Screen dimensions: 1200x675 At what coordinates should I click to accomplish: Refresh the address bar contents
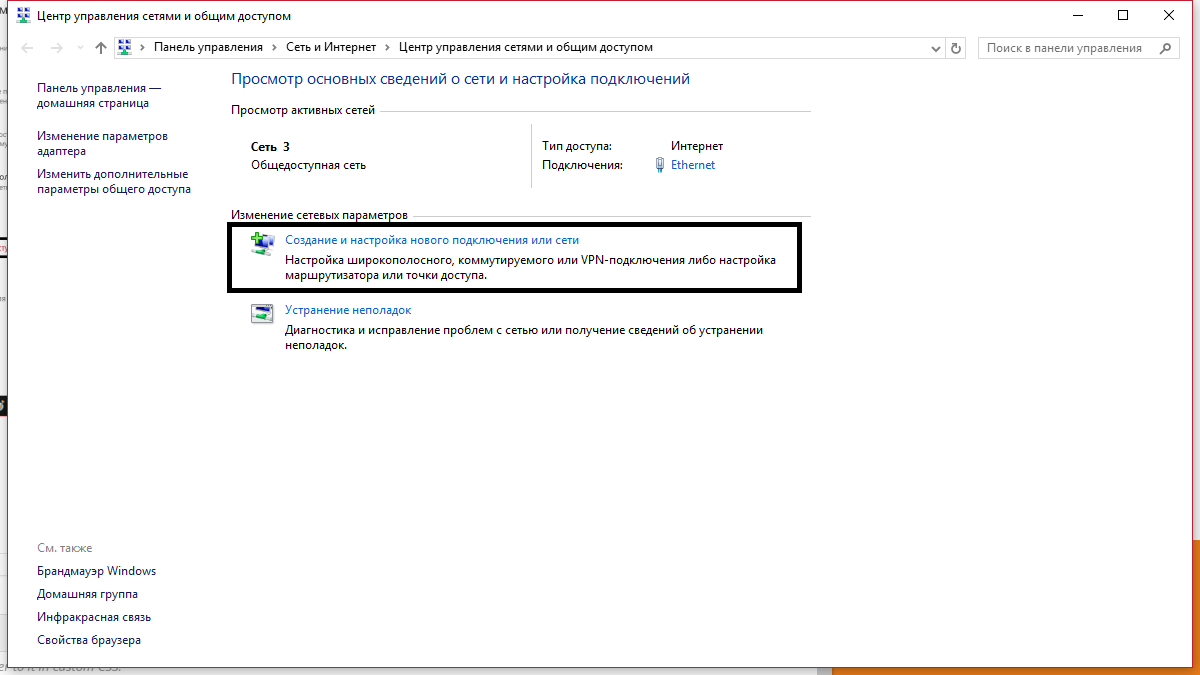(x=956, y=48)
